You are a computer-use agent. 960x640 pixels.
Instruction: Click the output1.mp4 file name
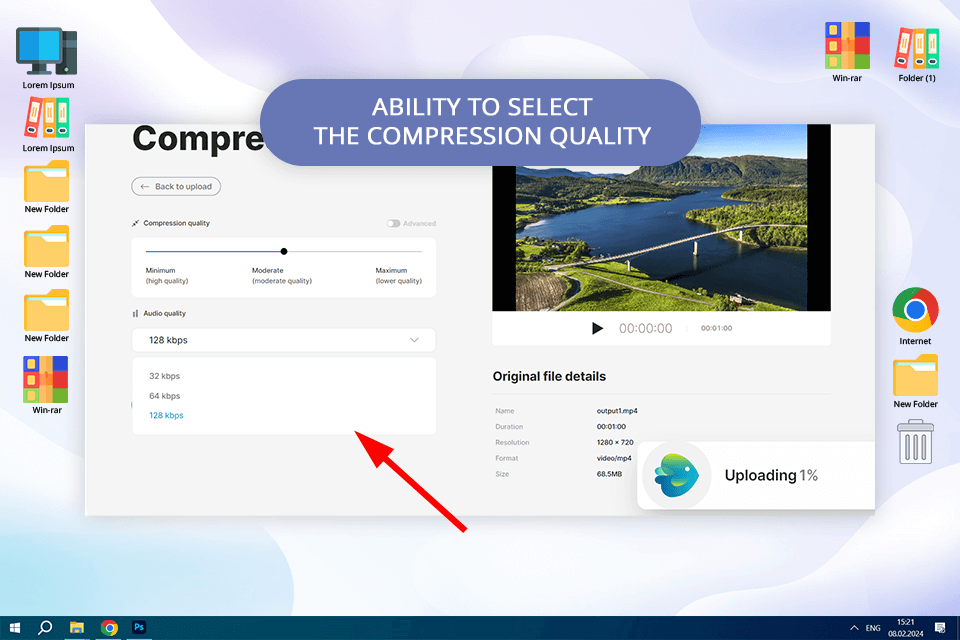point(617,411)
